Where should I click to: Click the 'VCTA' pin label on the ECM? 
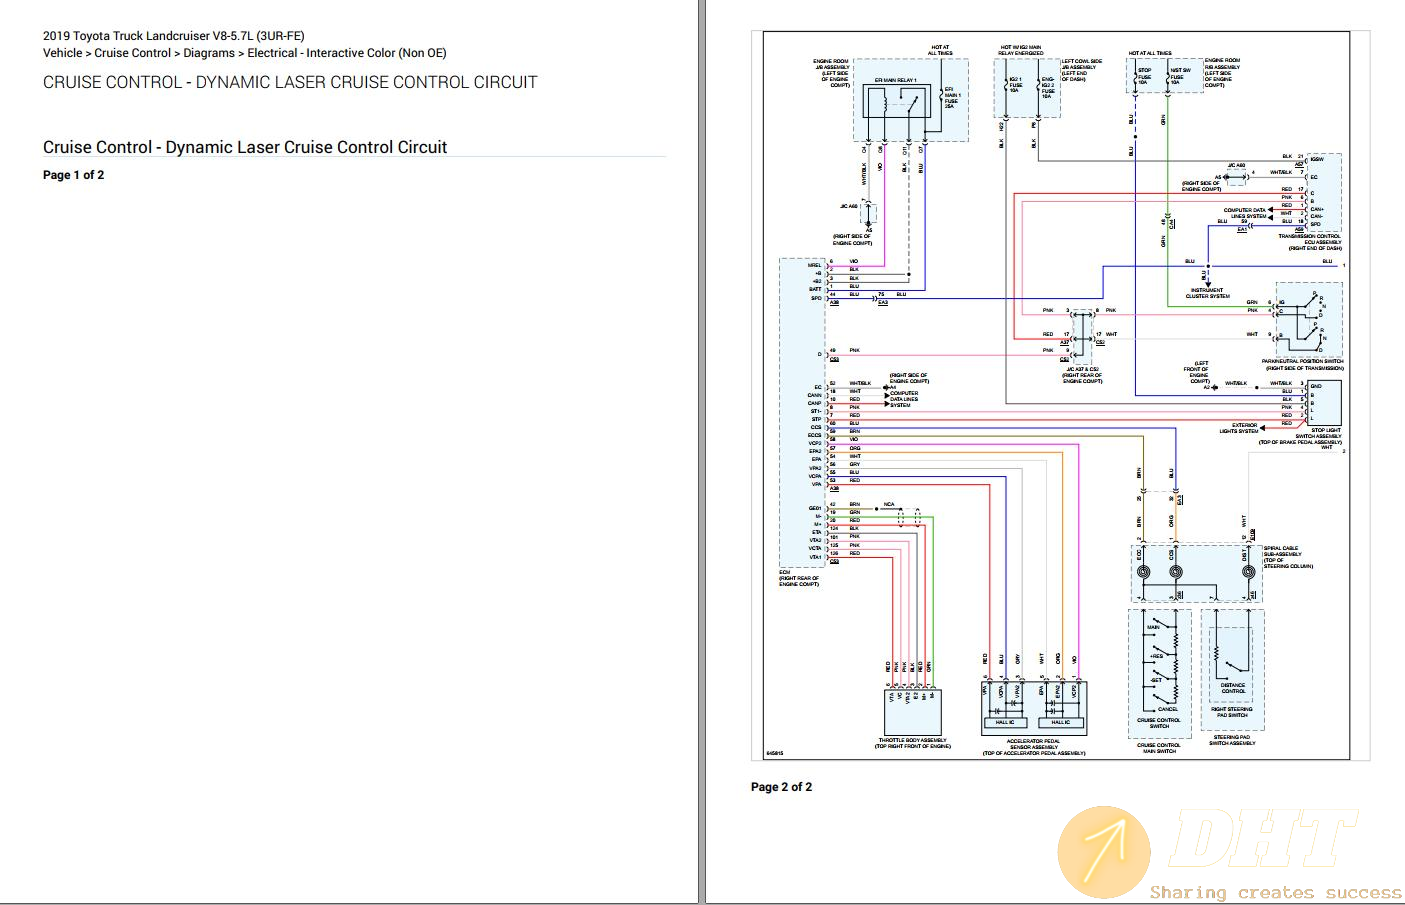(x=815, y=548)
